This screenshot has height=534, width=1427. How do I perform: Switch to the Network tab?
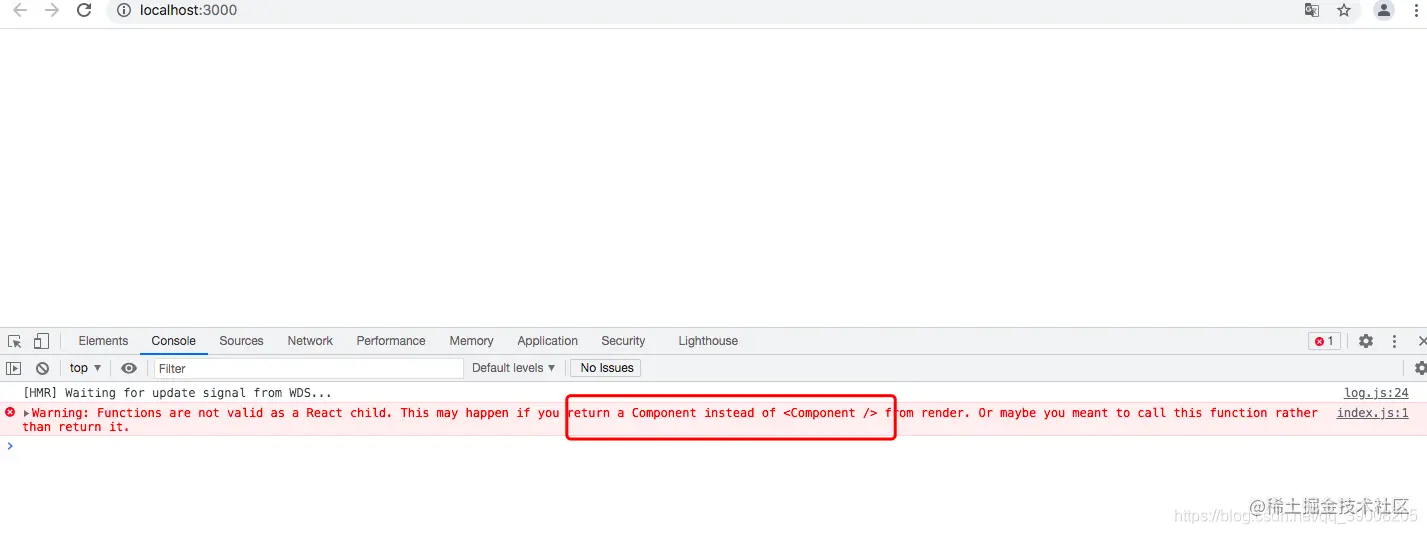310,341
